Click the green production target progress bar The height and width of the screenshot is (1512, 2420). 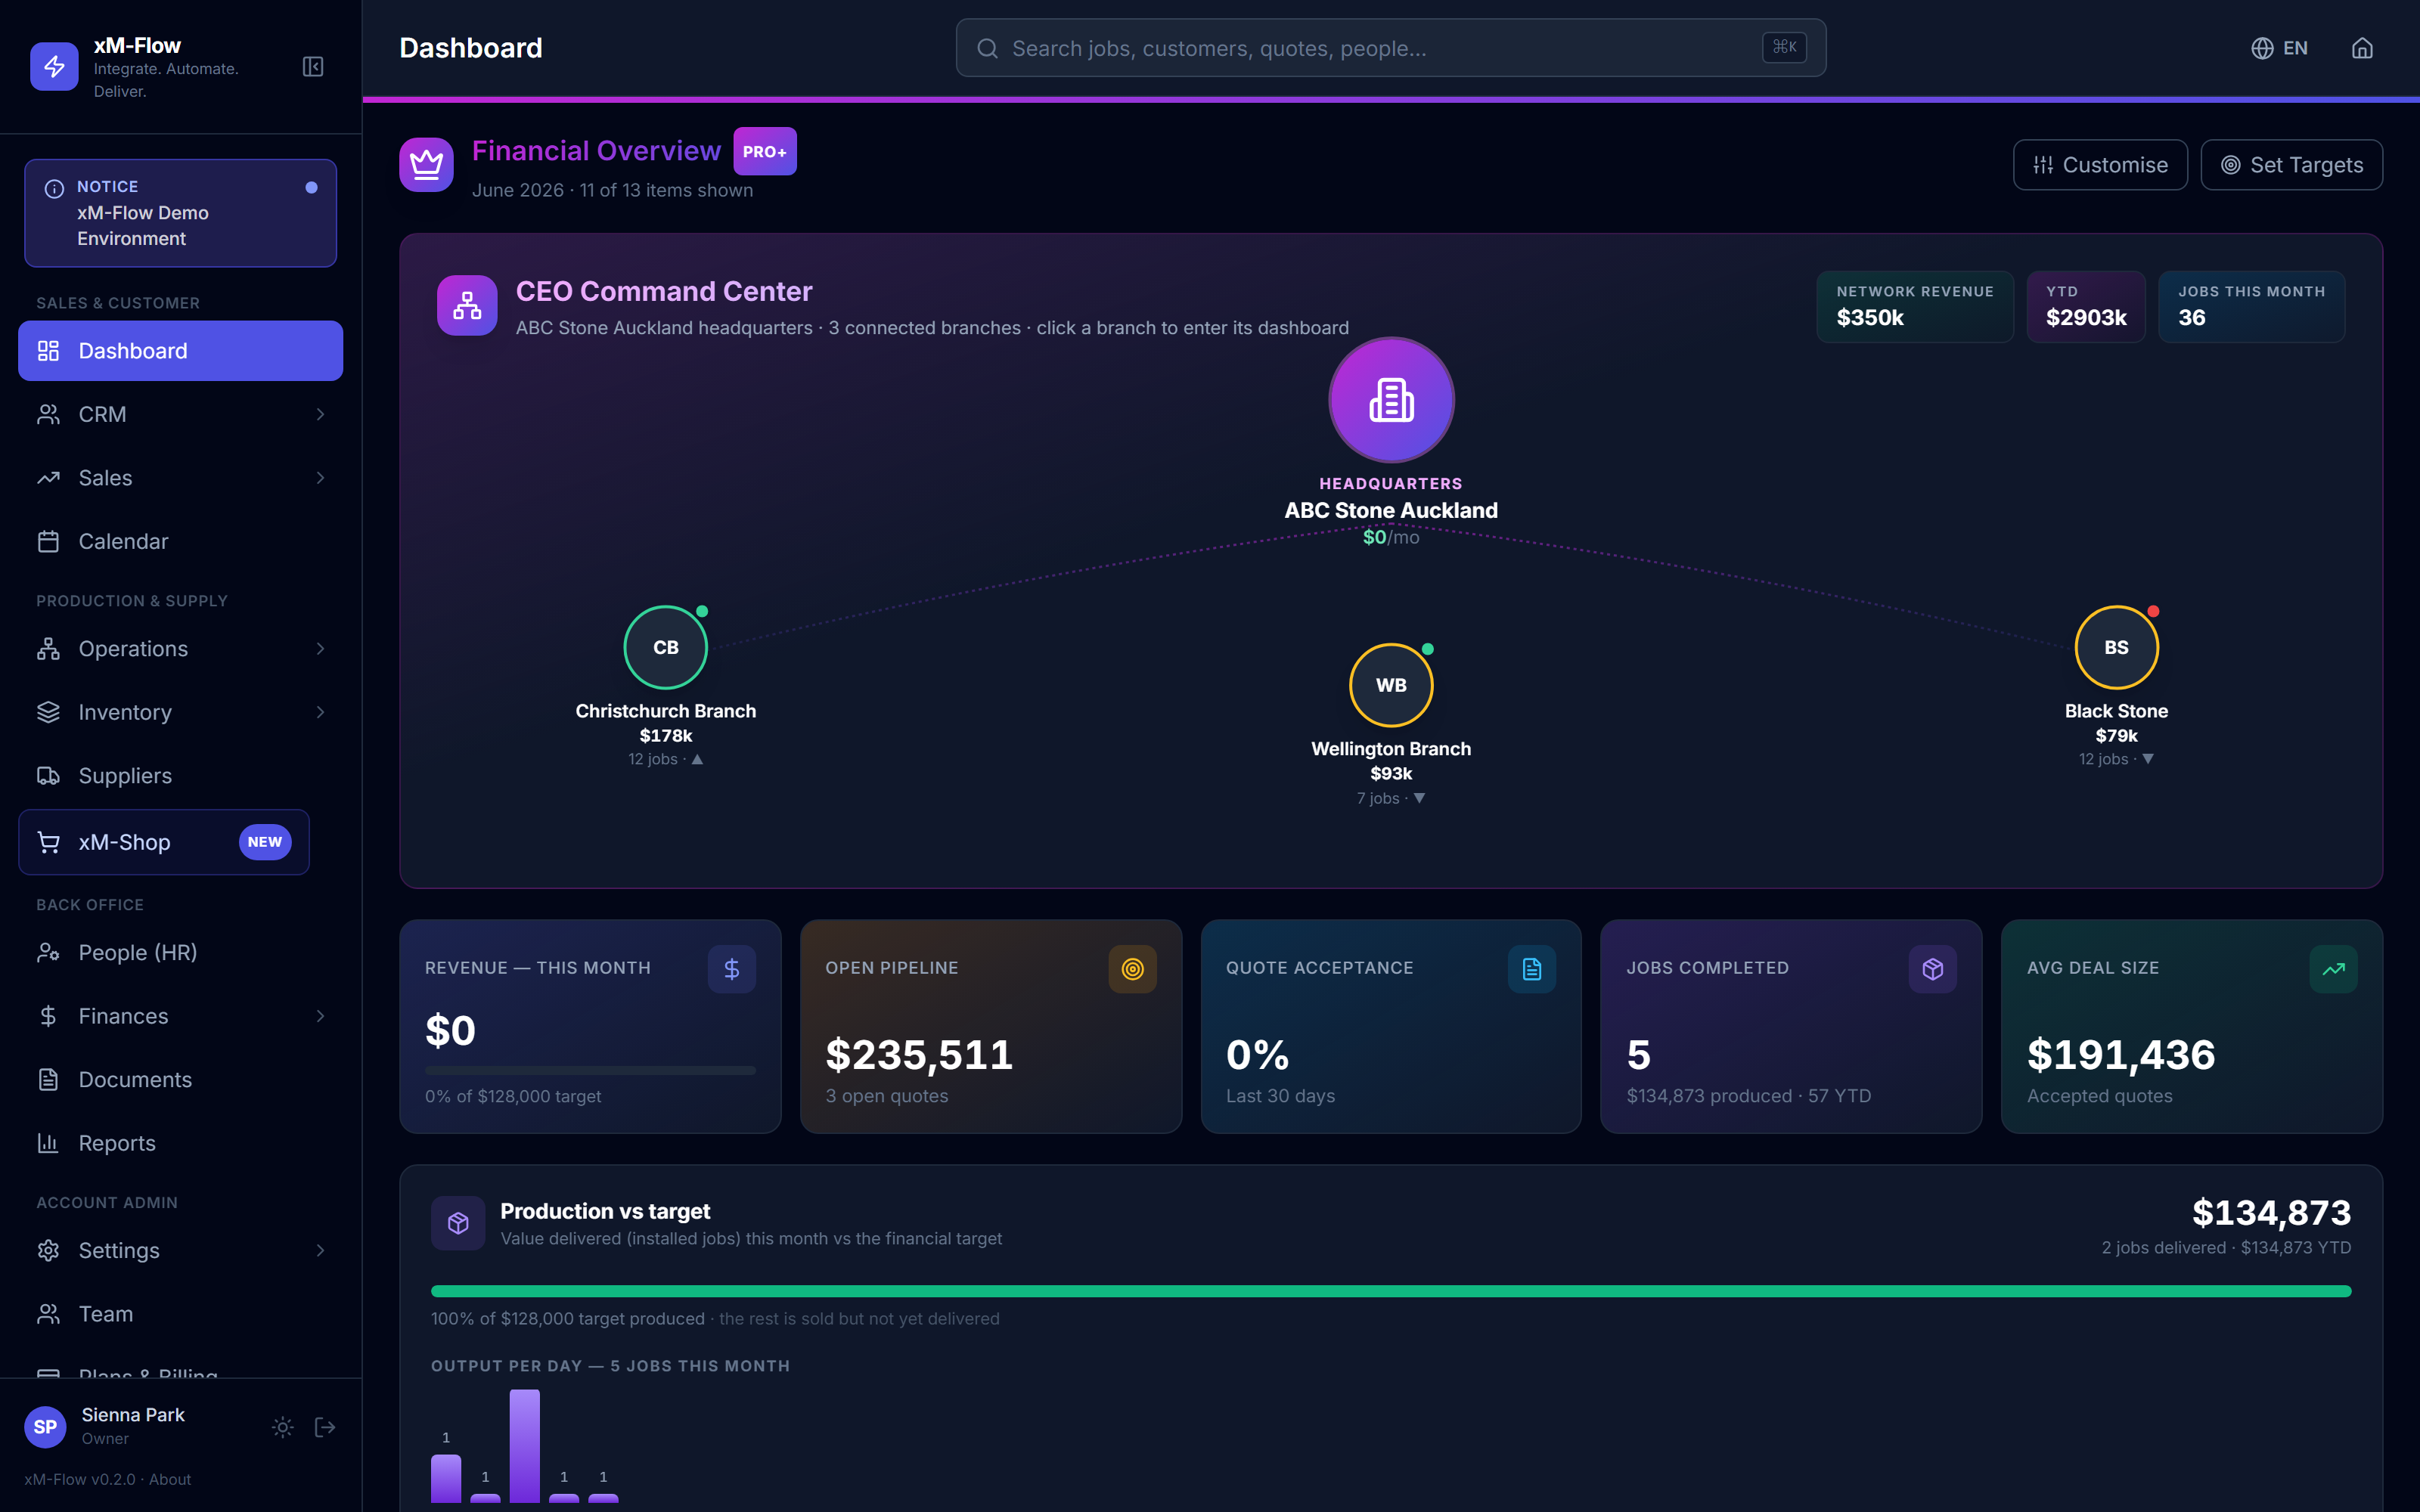tap(1391, 1291)
